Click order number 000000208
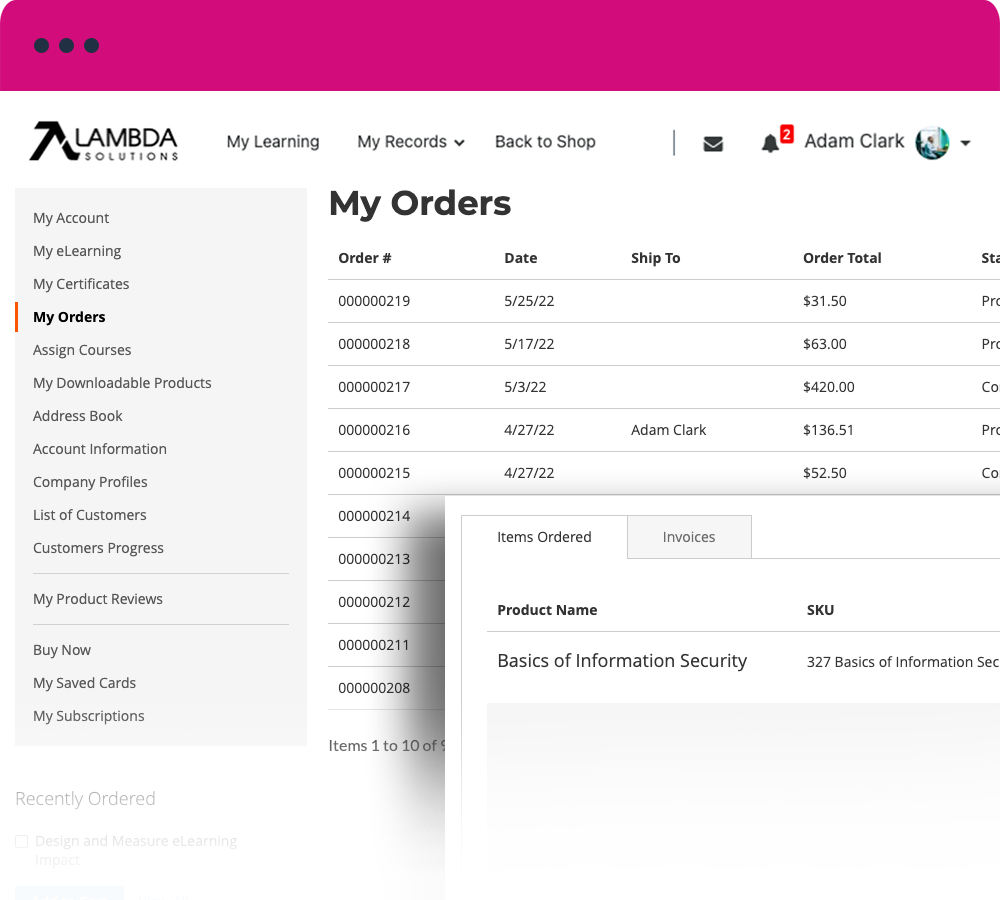The width and height of the screenshot is (1000, 900). 374,688
